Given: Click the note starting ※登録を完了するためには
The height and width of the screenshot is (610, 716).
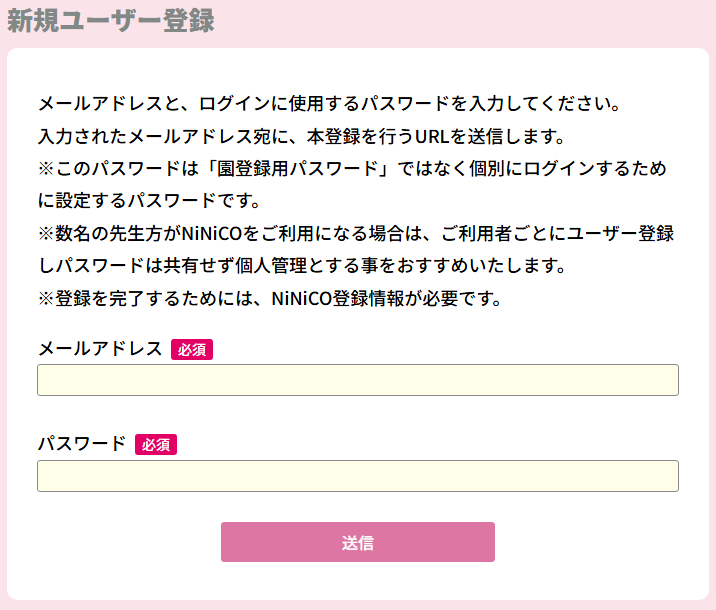Looking at the screenshot, I should (x=269, y=299).
